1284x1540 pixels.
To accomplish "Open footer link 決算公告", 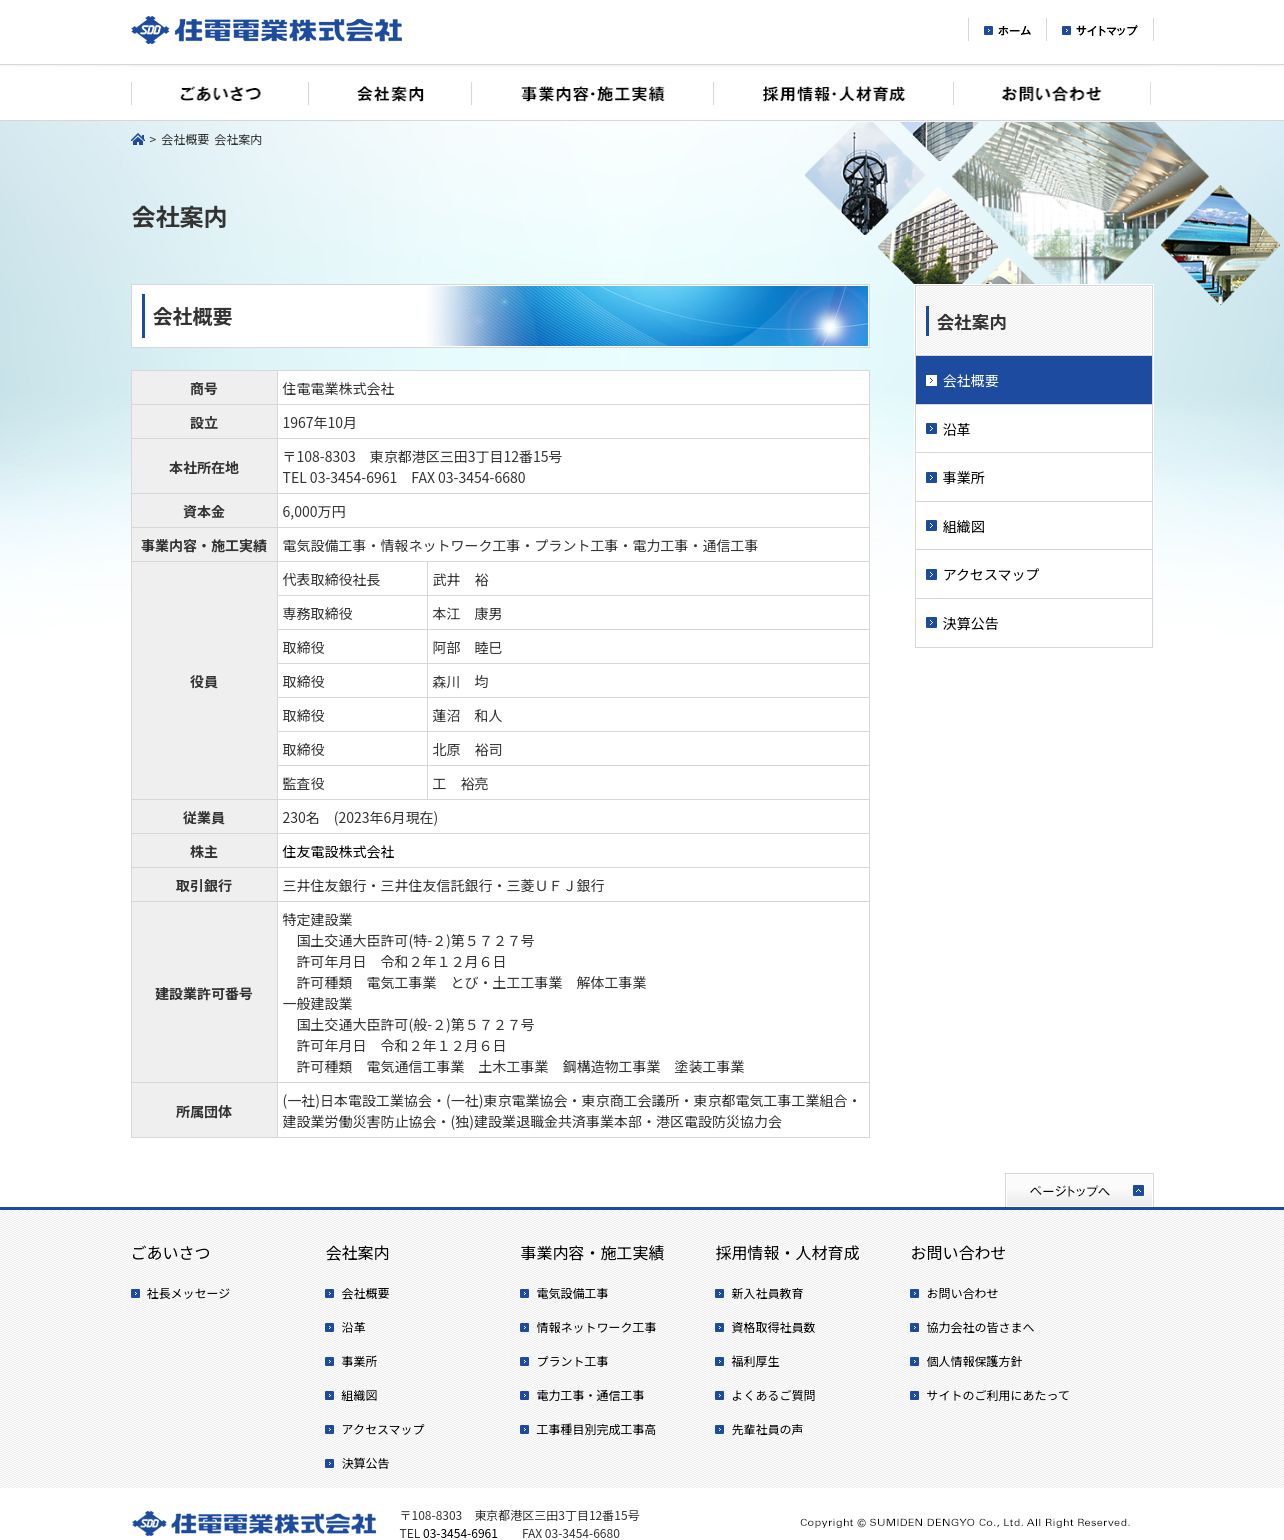I will 365,1464.
